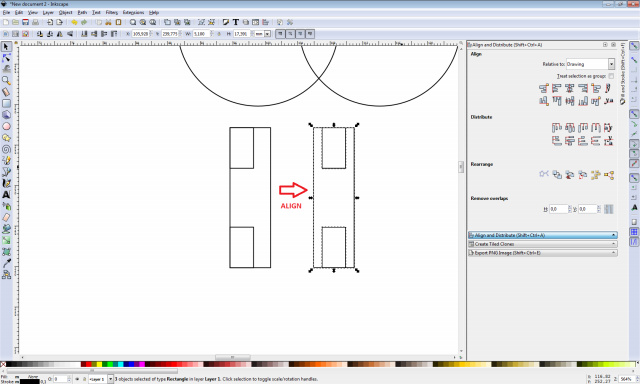Select the Spiral tool
The width and height of the screenshot is (640, 384).
click(x=6, y=149)
